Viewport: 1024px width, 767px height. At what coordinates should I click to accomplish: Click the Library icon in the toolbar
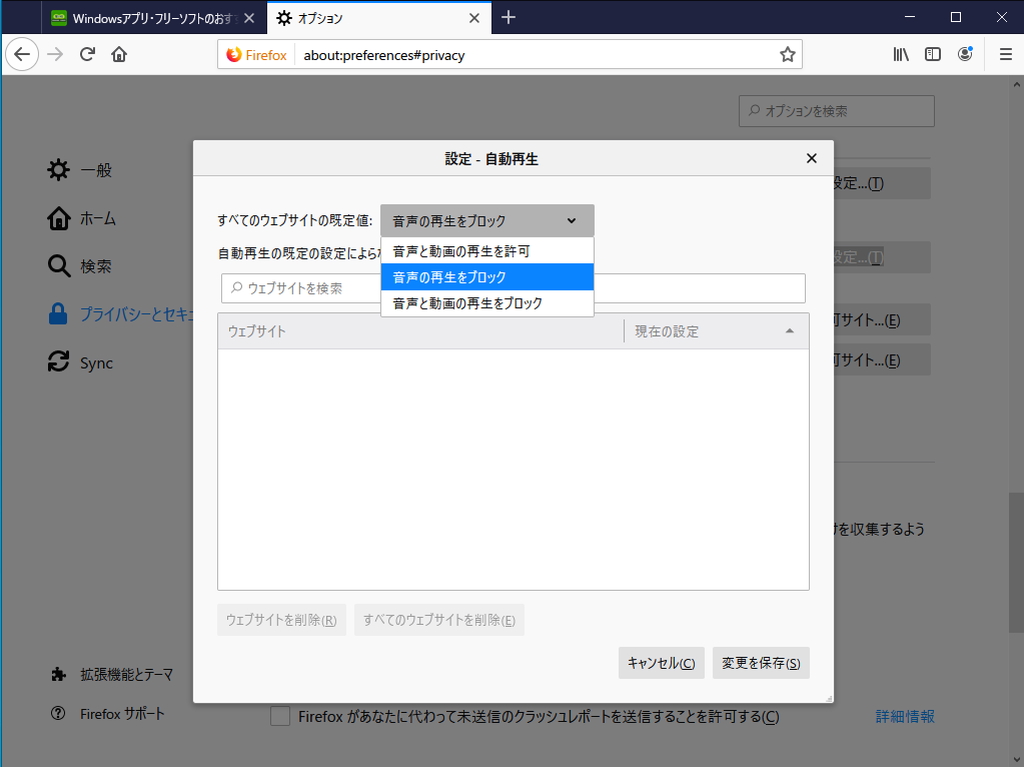[x=899, y=54]
